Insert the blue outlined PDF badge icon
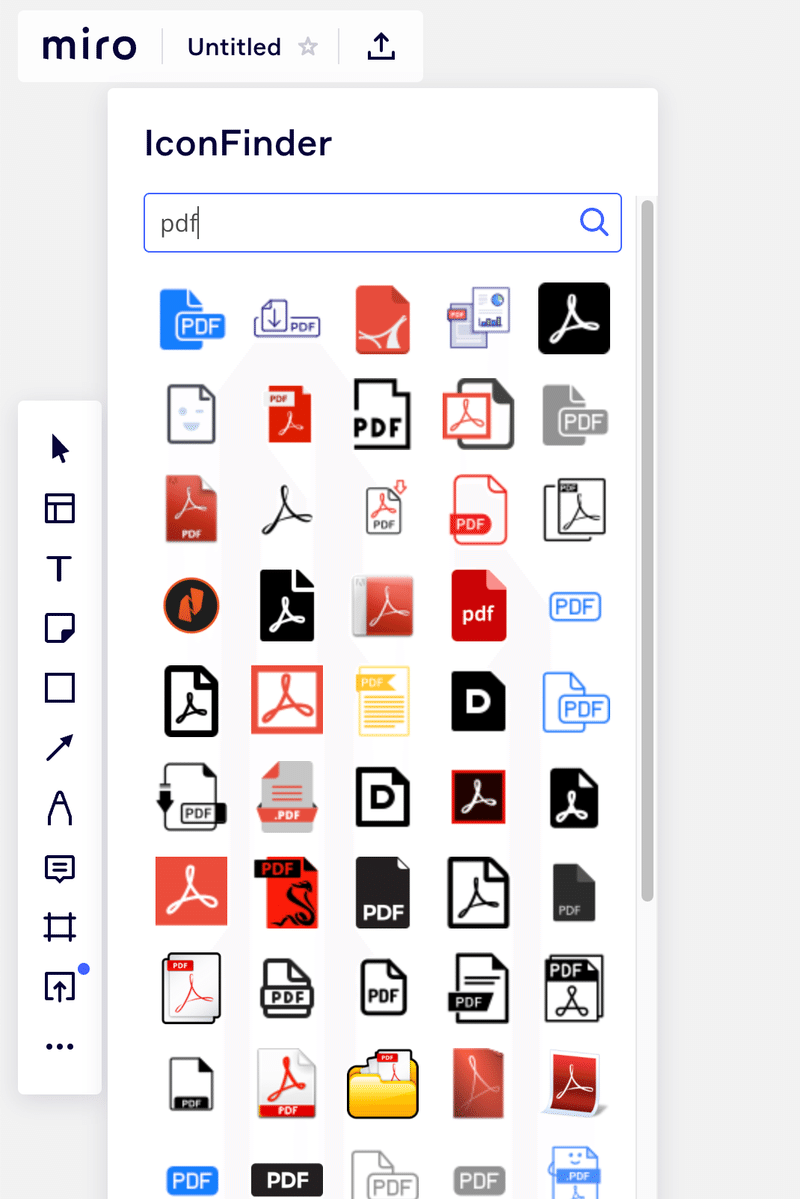Viewport: 800px width, 1199px height. pyautogui.click(x=574, y=606)
